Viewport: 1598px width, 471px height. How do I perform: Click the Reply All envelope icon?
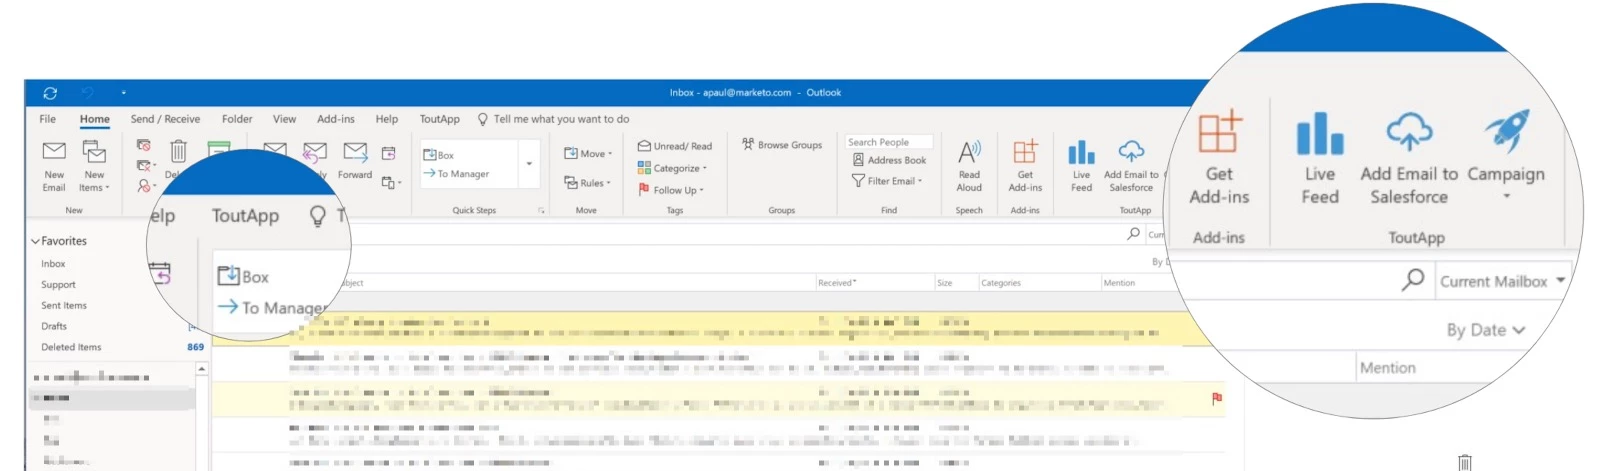[x=315, y=152]
